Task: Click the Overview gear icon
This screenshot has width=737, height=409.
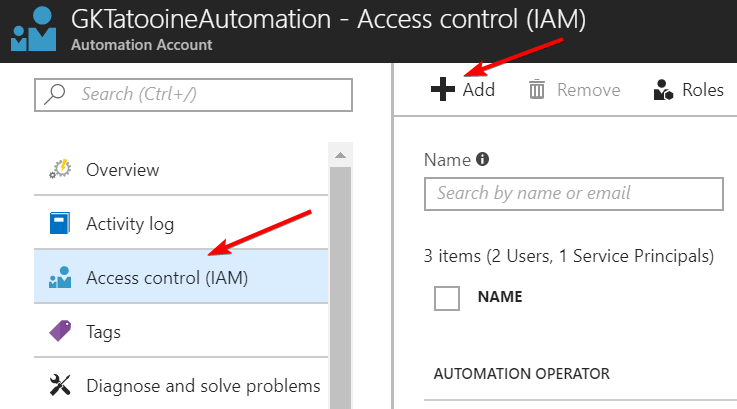Action: click(x=60, y=169)
